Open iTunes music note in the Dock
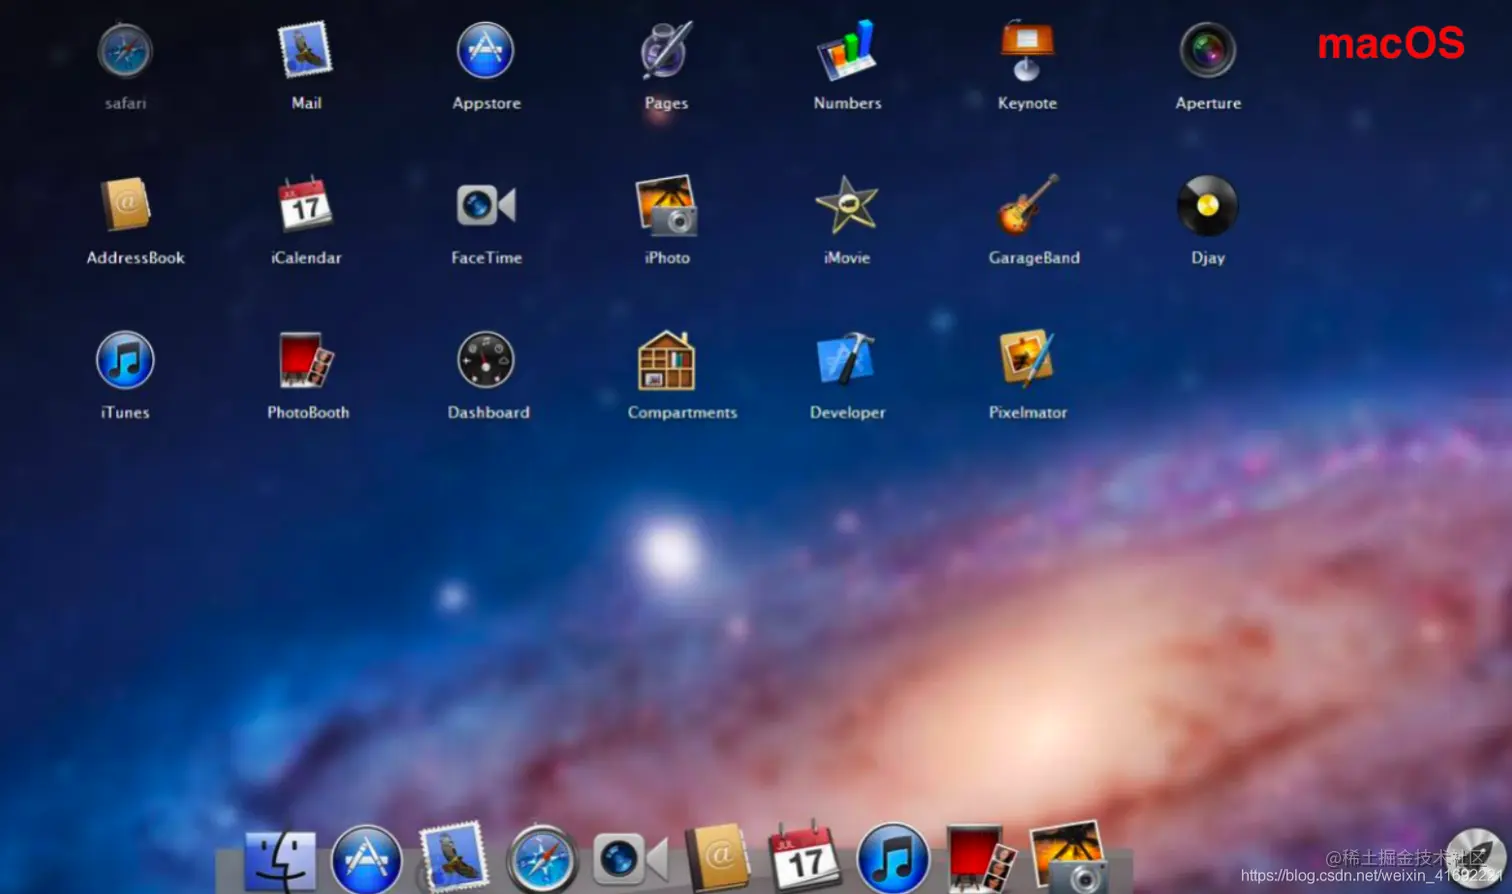Image resolution: width=1512 pixels, height=894 pixels. [x=893, y=860]
